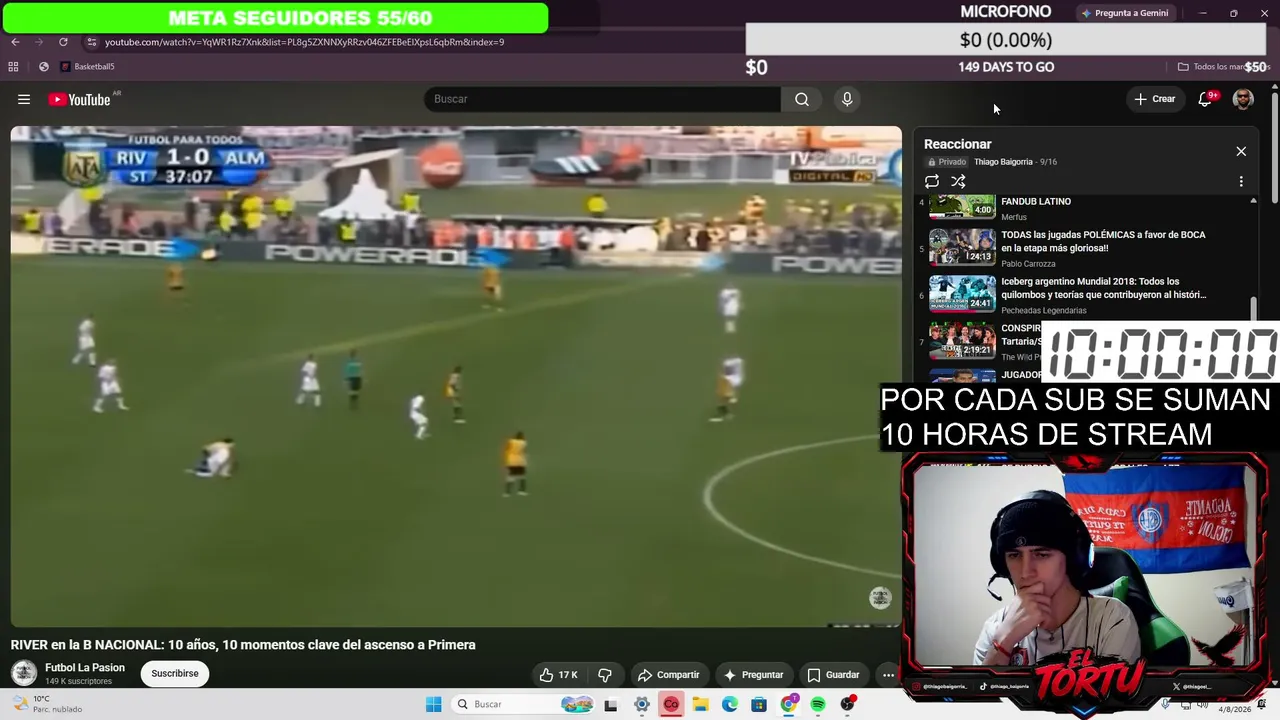This screenshot has width=1280, height=720.
Task: Open Task View on the taskbar
Action: click(x=611, y=705)
